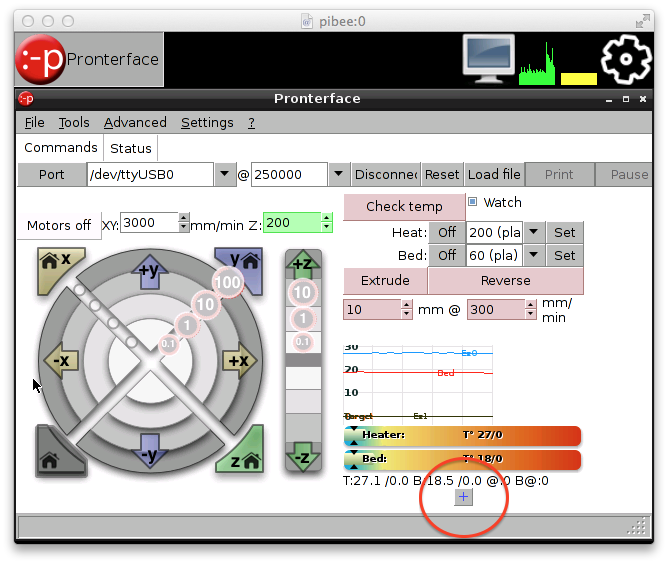
Task: Click the Bed temperature gauge bar
Action: pyautogui.click(x=462, y=459)
